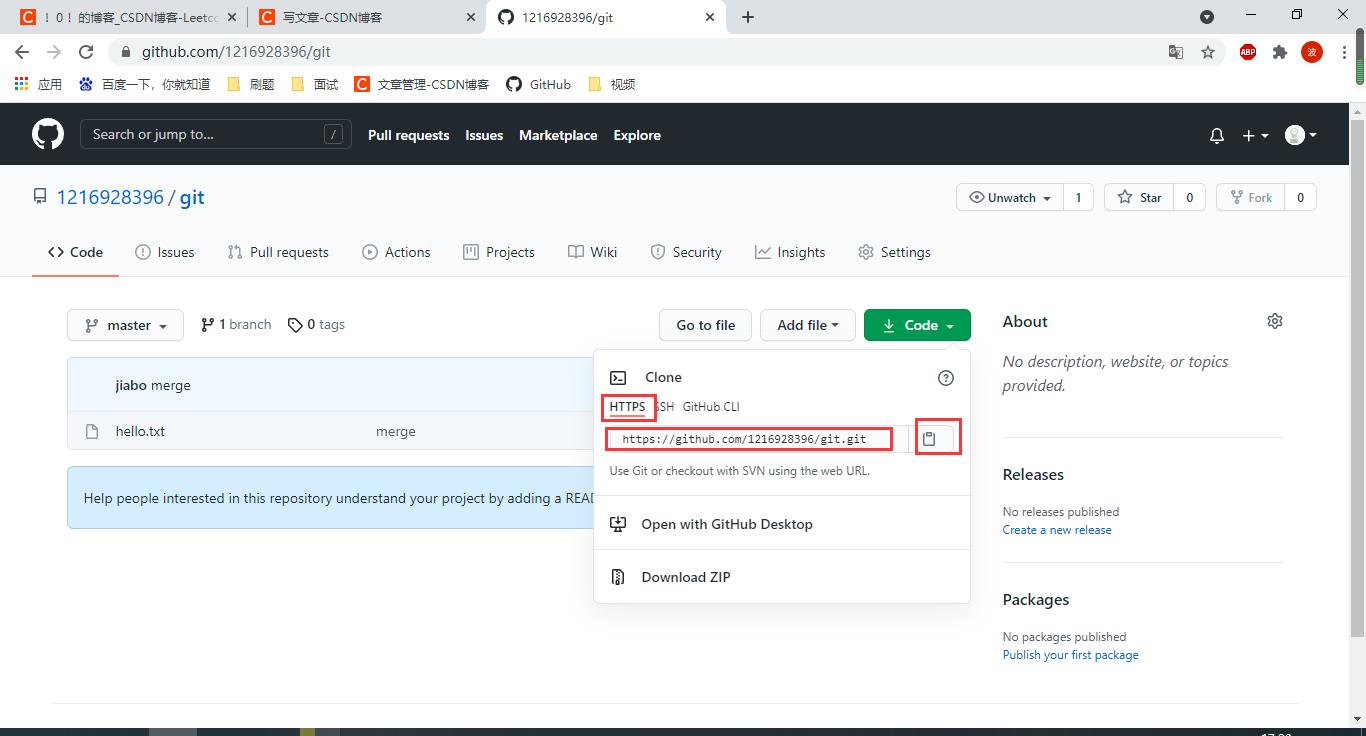This screenshot has width=1366, height=736.
Task: Open the plus create-new menu
Action: (x=1255, y=135)
